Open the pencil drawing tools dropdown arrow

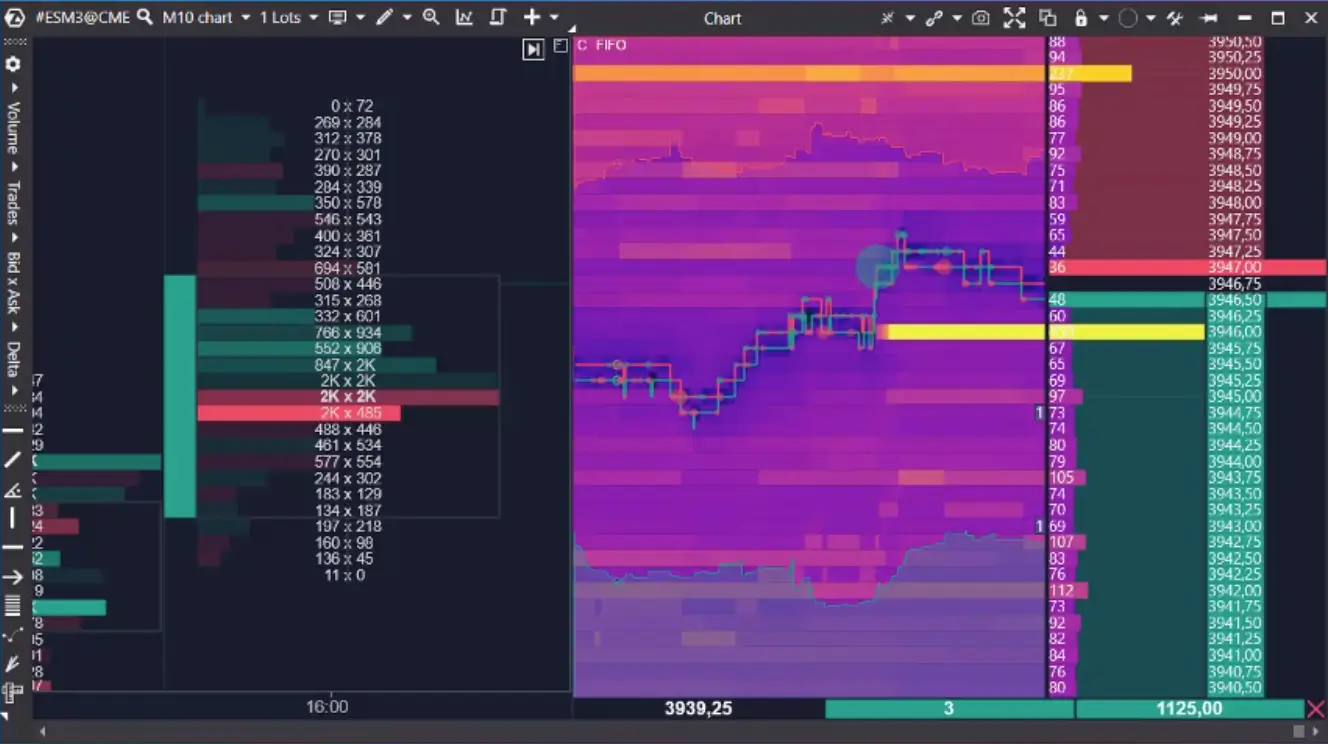tap(407, 18)
